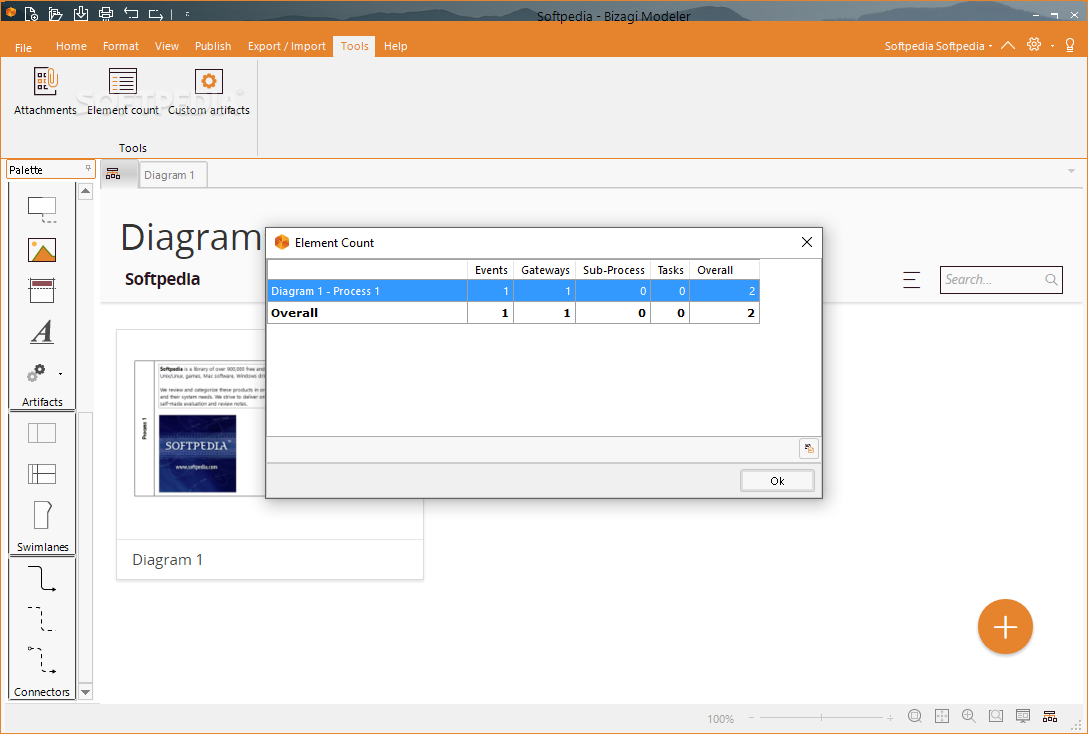Select the Header artifact in palette
Image resolution: width=1088 pixels, height=734 pixels.
click(x=42, y=291)
